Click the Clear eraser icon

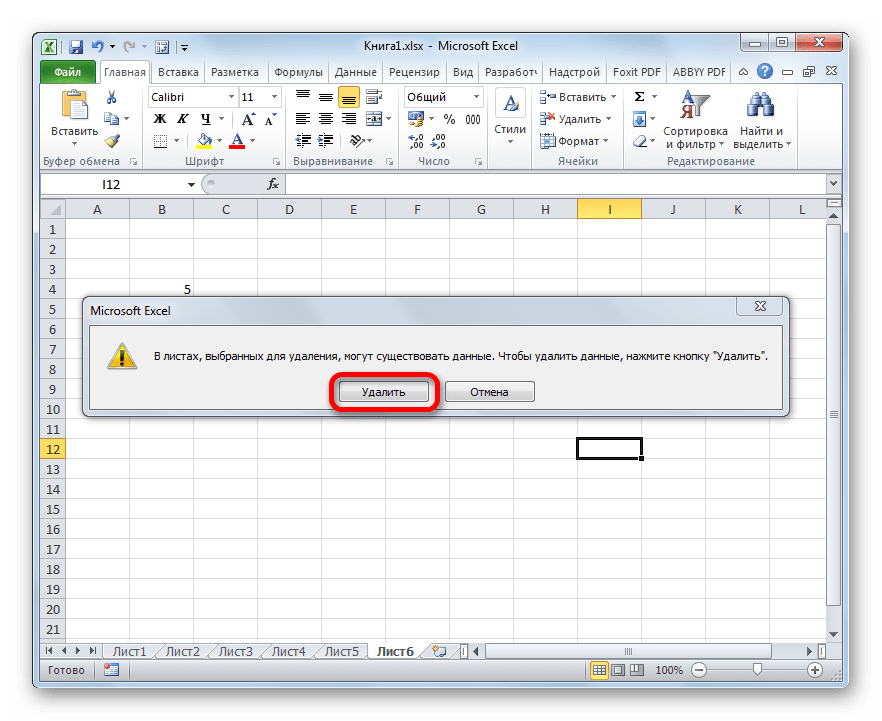640,141
